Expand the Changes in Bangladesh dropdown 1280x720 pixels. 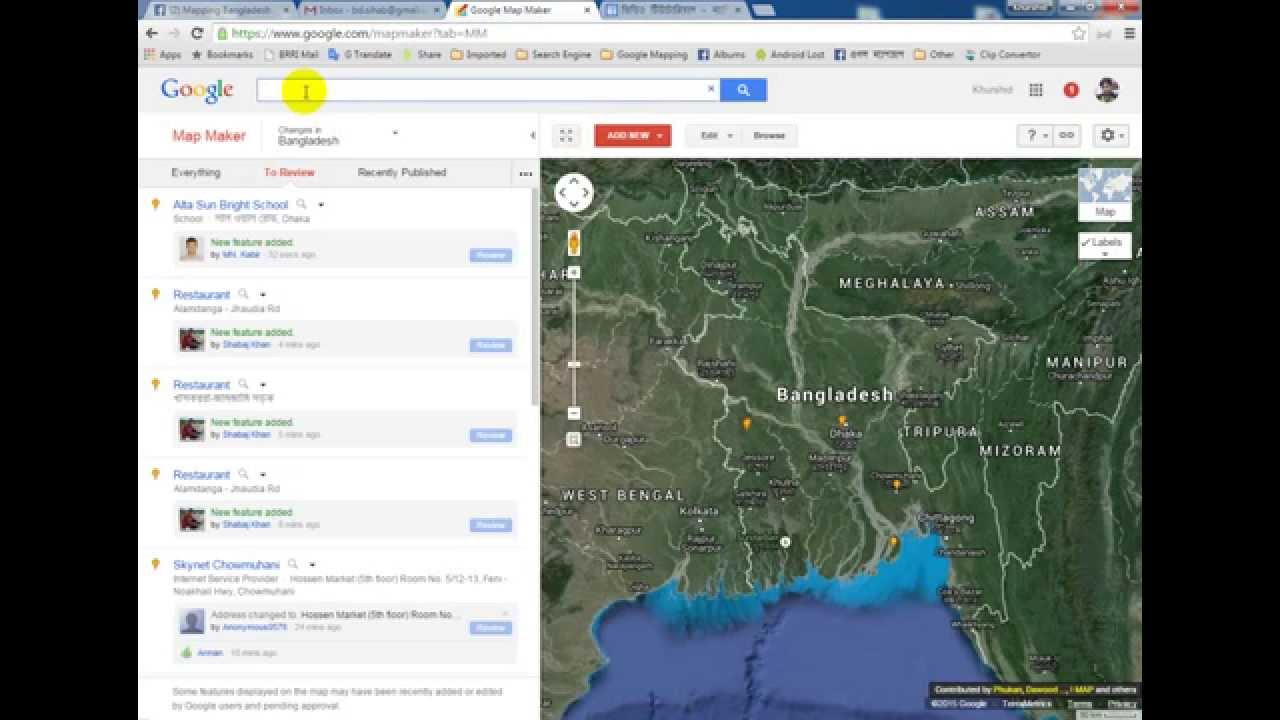tap(395, 133)
